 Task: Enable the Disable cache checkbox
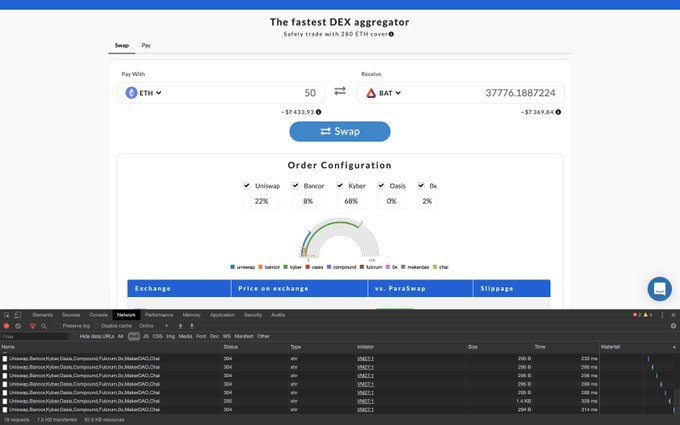[x=96, y=326]
